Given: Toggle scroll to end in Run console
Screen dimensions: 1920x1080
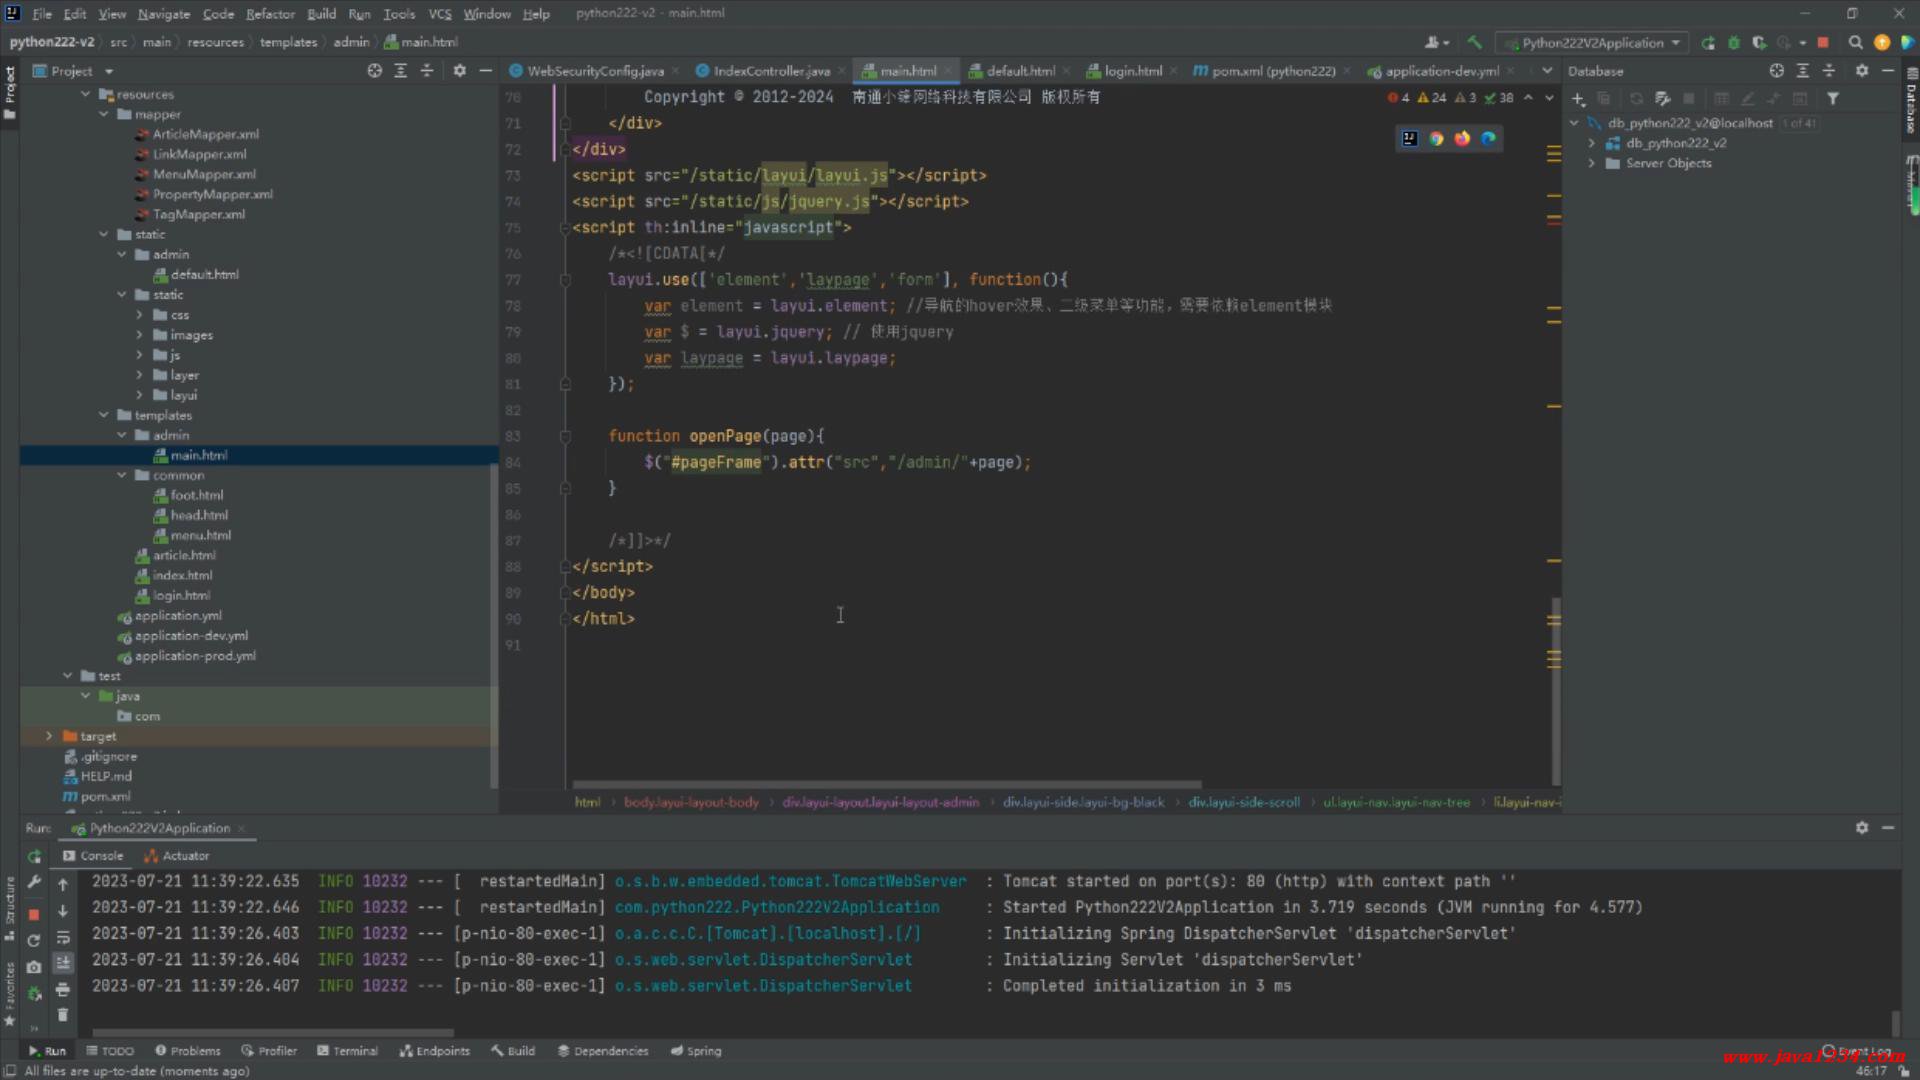Looking at the screenshot, I should tap(62, 963).
